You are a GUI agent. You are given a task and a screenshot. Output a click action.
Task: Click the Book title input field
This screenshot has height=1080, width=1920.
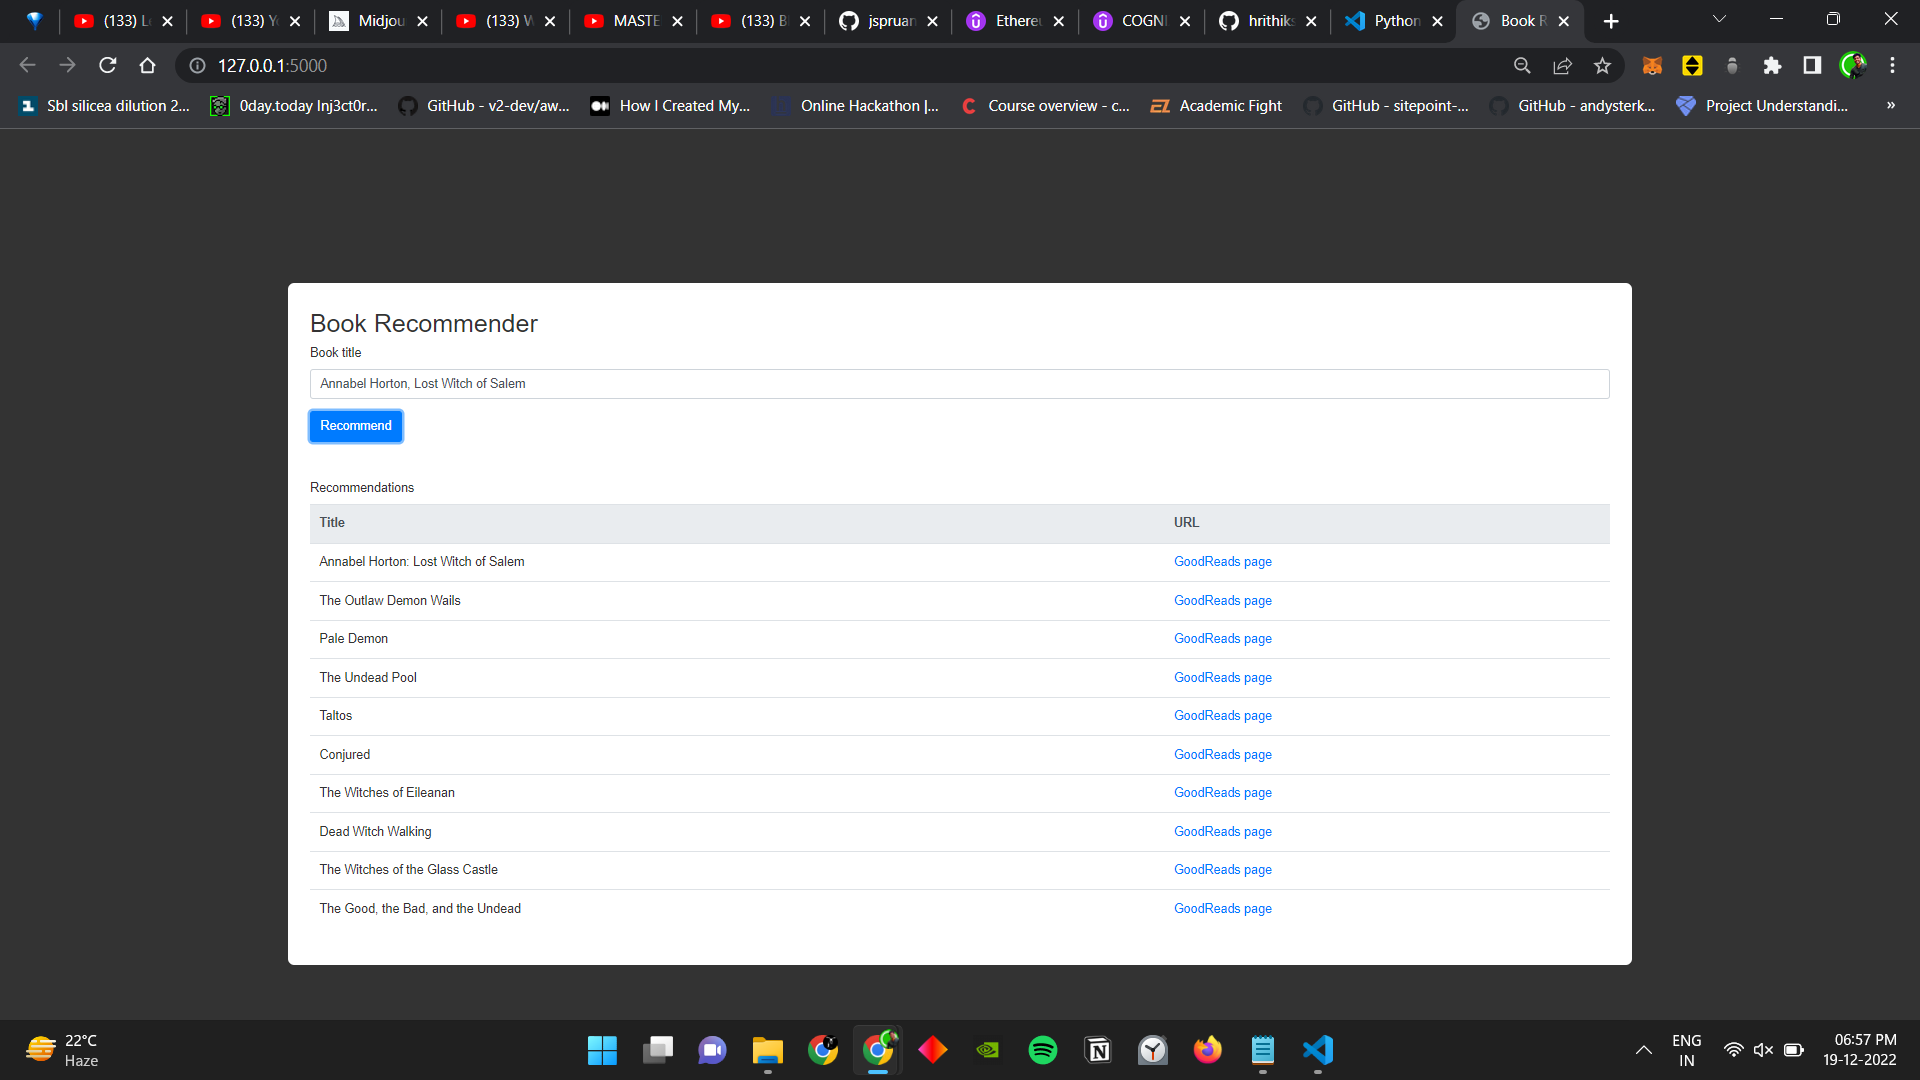959,384
